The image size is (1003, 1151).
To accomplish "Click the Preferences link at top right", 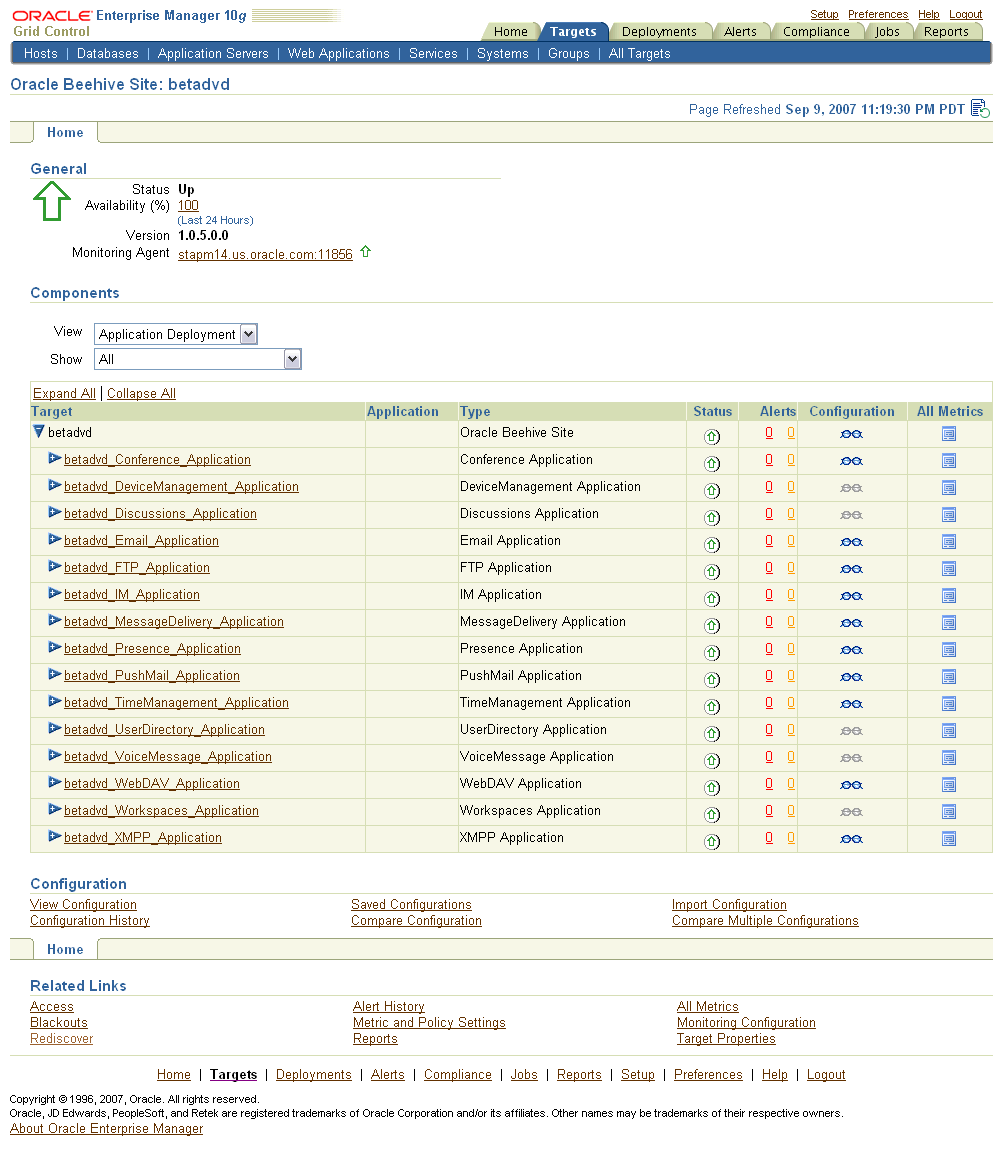I will click(877, 14).
